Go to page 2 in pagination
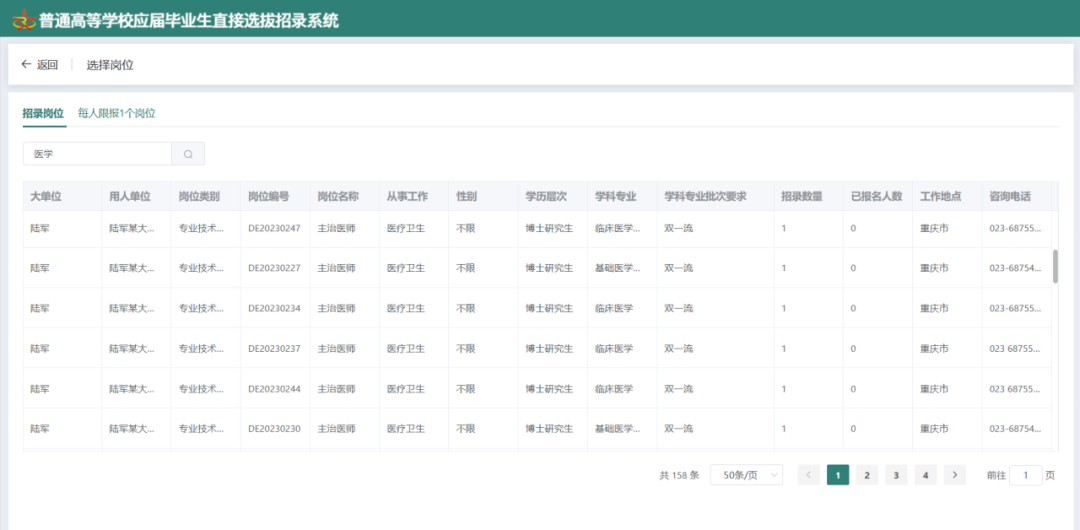 point(867,475)
